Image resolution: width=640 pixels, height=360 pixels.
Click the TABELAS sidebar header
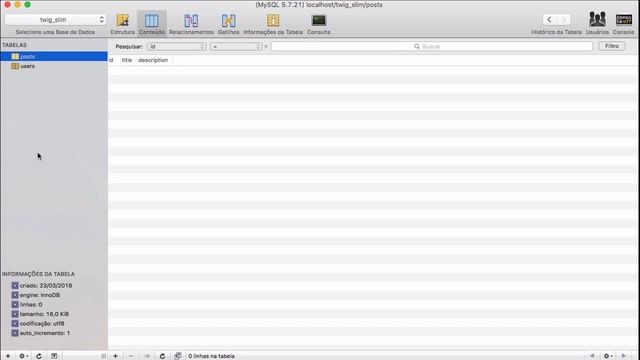[x=14, y=45]
